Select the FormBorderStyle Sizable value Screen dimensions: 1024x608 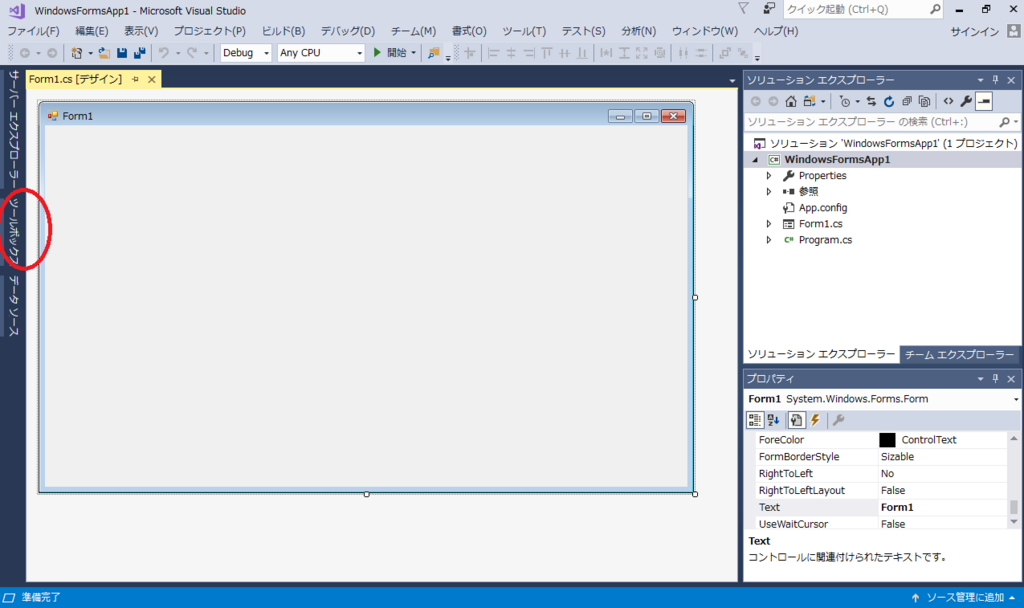point(897,457)
